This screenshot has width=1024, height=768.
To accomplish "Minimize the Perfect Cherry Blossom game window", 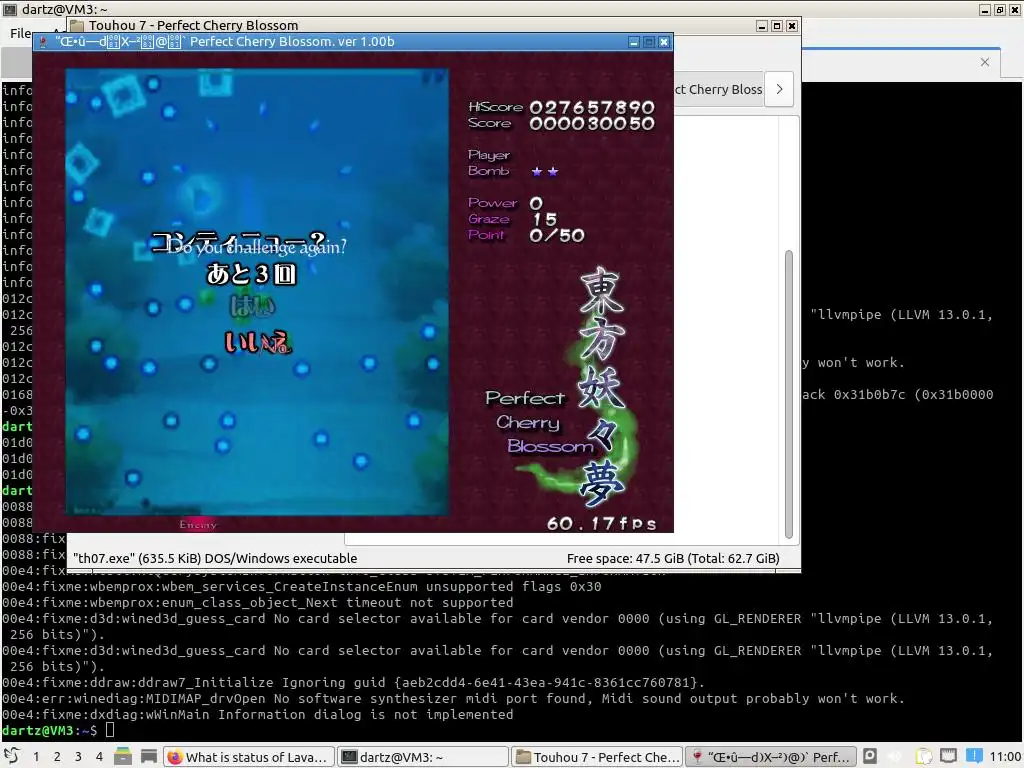I will 633,42.
